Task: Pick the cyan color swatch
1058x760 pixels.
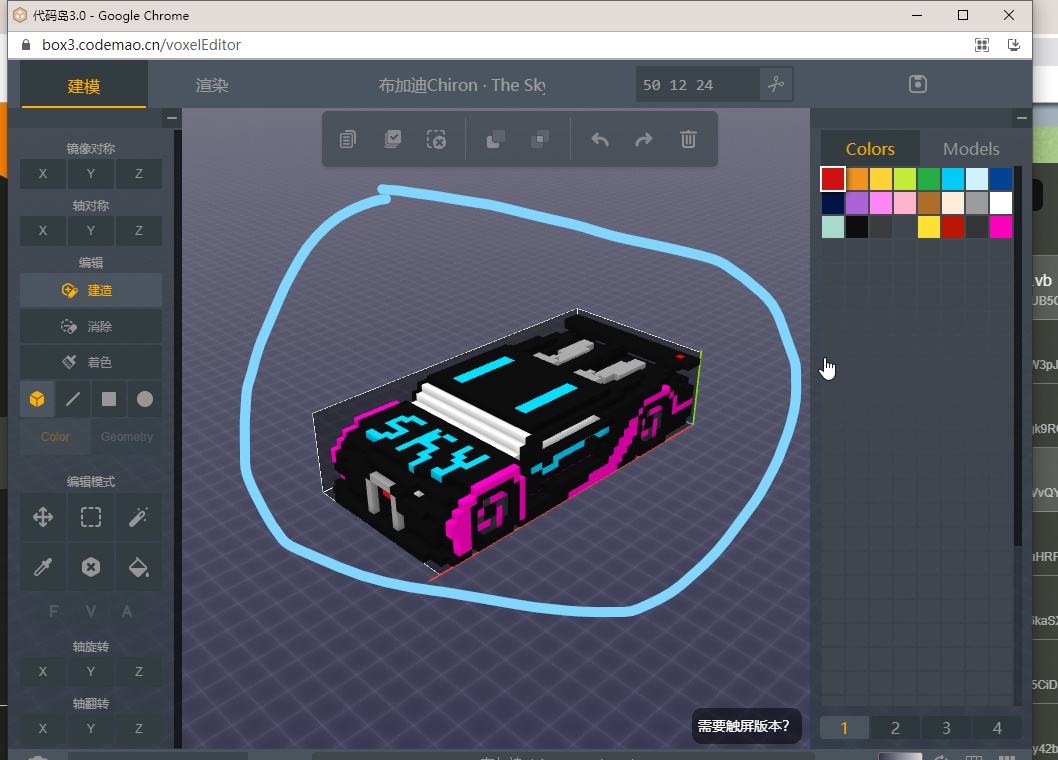Action: click(953, 179)
